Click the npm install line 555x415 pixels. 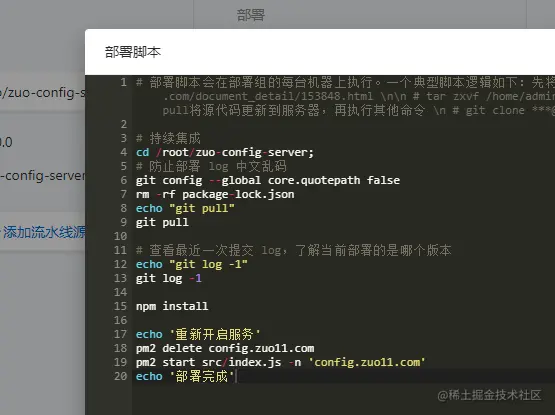click(172, 306)
